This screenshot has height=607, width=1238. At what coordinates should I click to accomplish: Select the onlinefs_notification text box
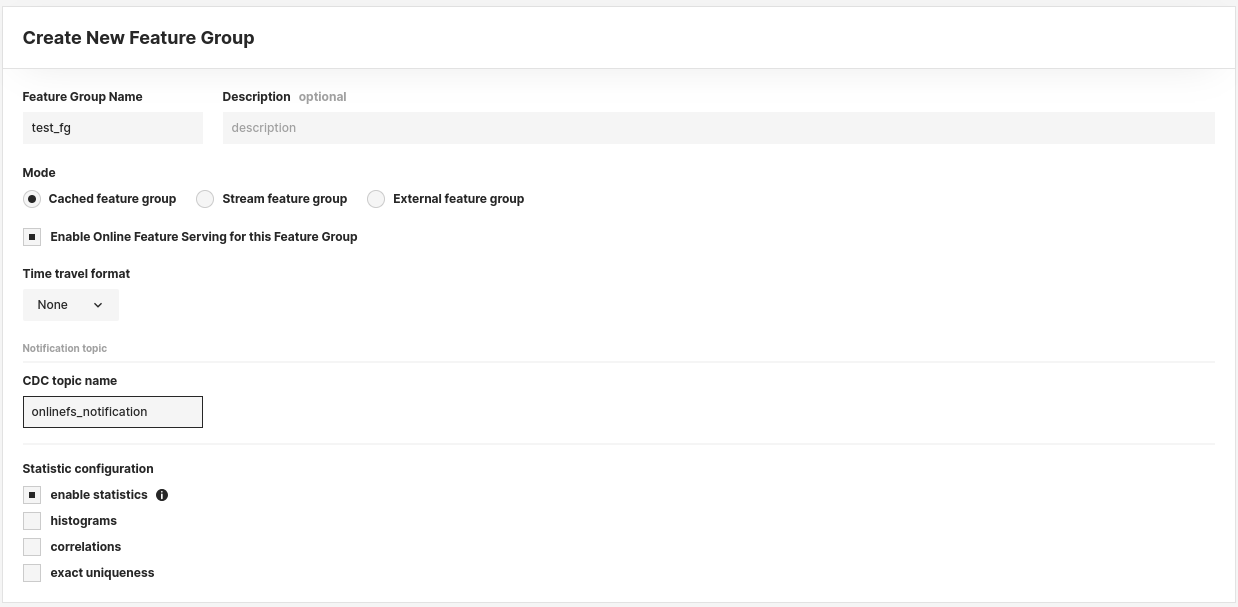click(112, 411)
